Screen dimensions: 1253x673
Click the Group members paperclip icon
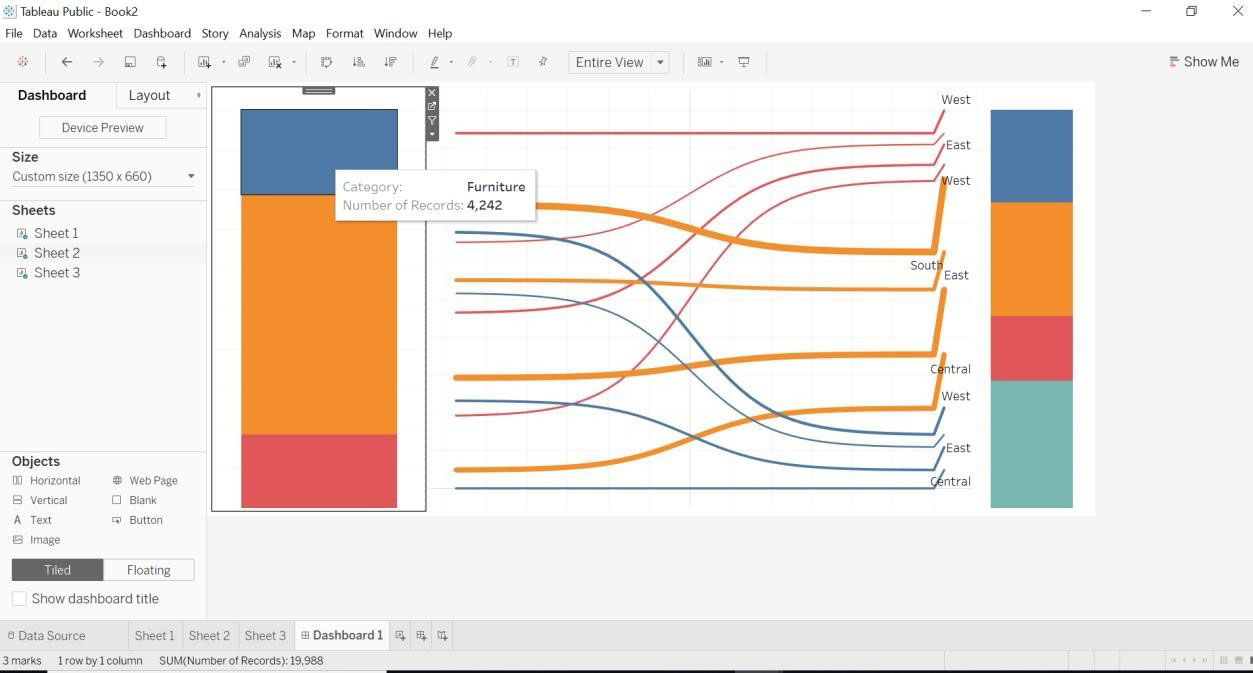tap(472, 62)
